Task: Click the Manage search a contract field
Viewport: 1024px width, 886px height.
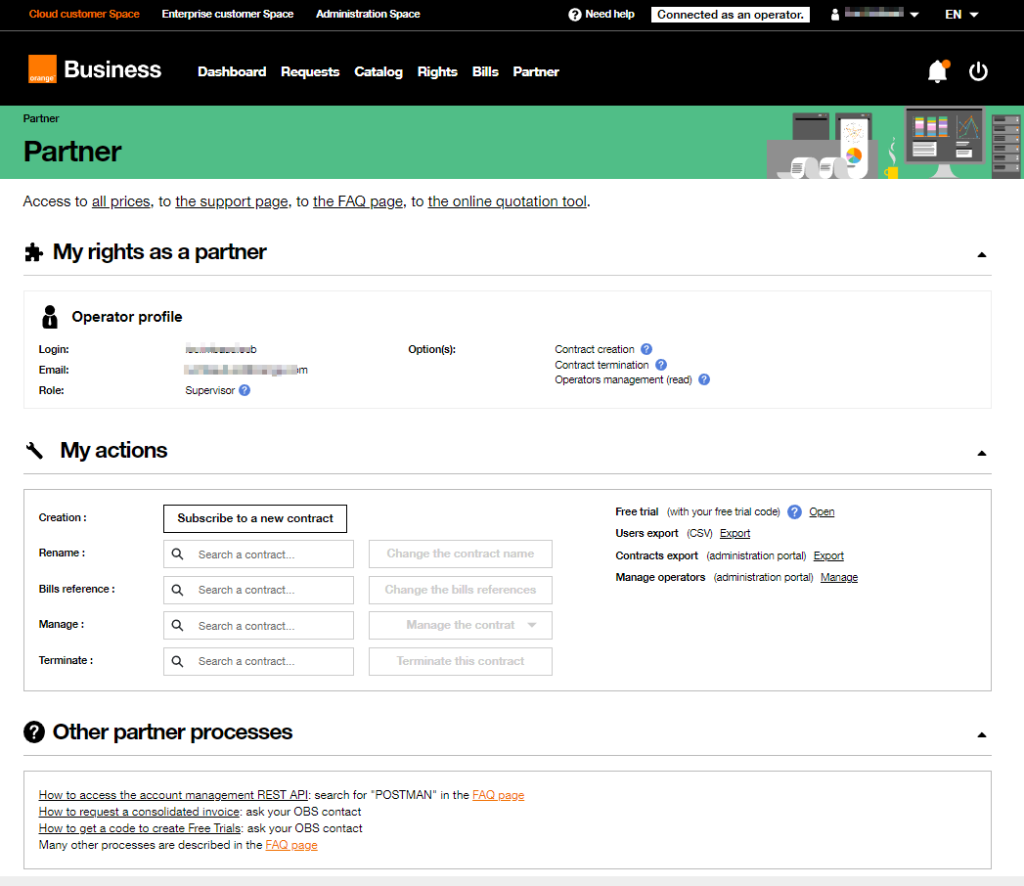Action: pyautogui.click(x=259, y=625)
